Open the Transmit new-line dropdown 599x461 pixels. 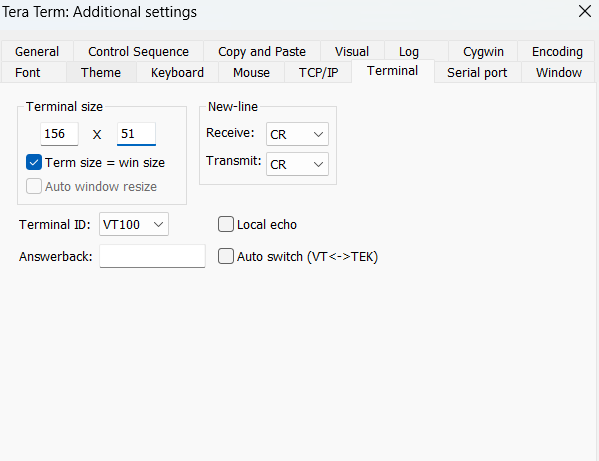297,164
